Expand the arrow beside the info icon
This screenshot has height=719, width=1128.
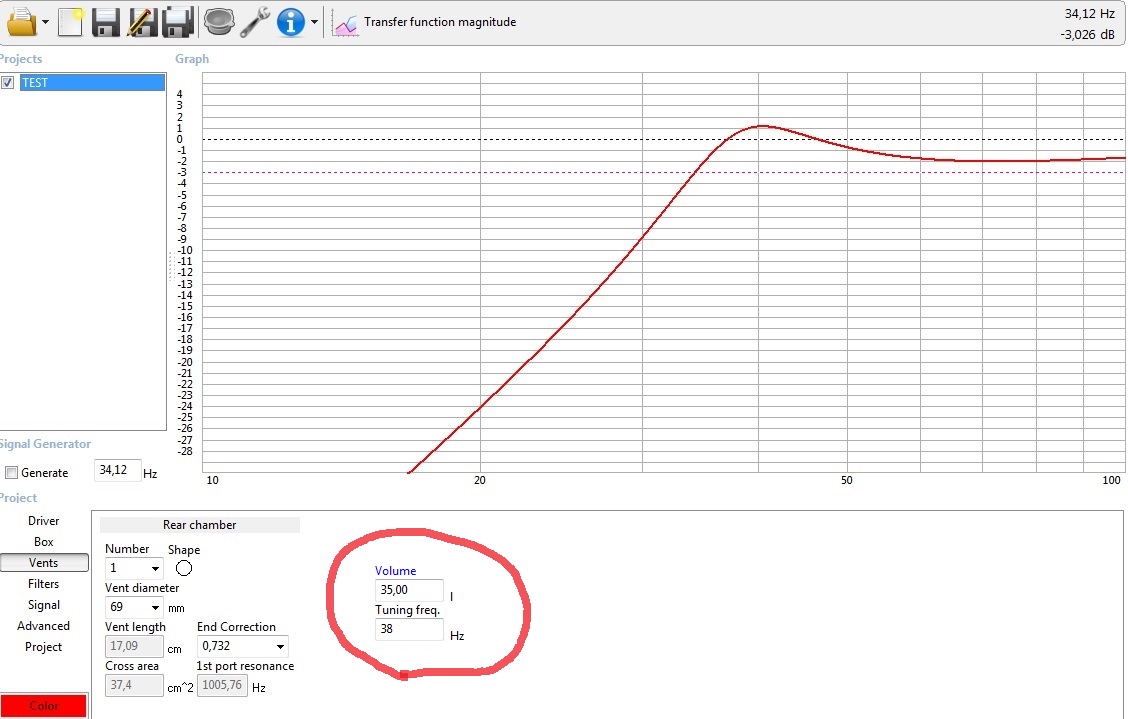[x=314, y=22]
